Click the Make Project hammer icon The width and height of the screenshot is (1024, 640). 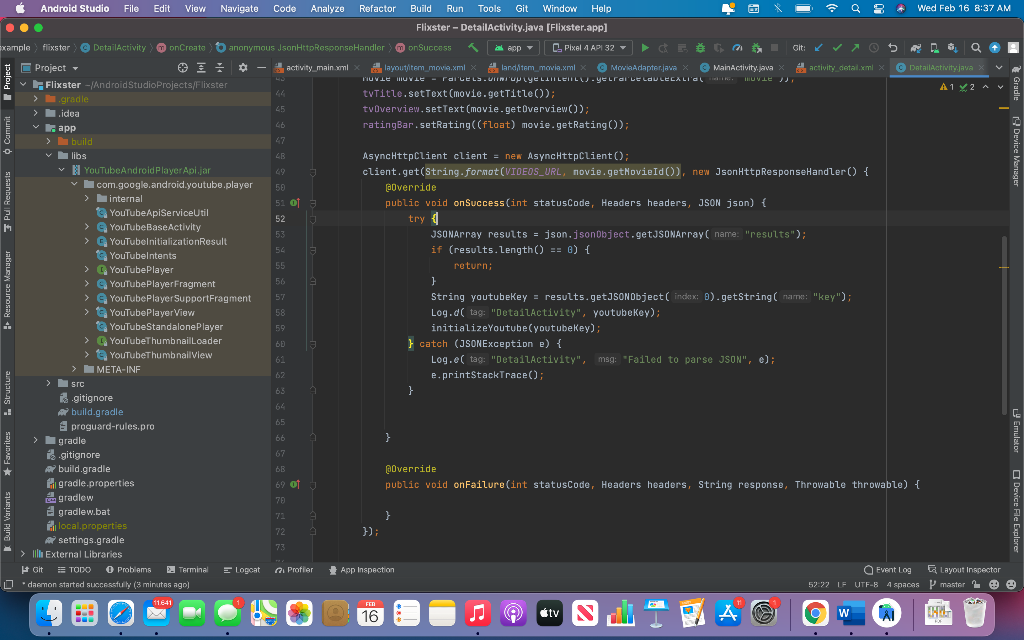(473, 48)
